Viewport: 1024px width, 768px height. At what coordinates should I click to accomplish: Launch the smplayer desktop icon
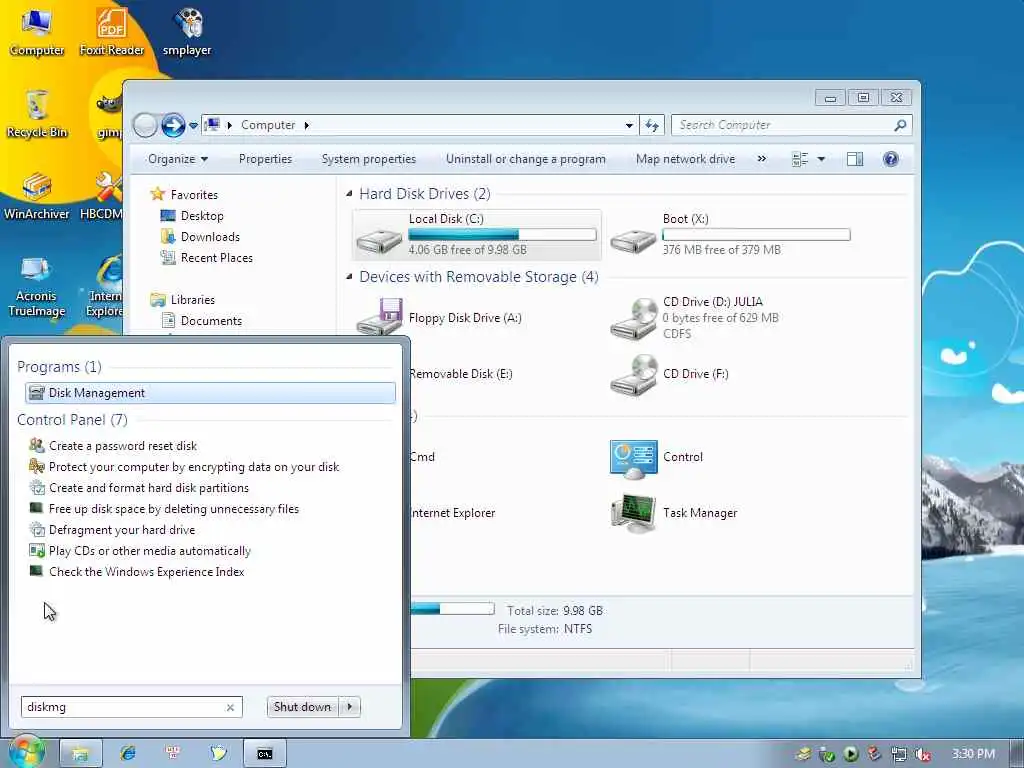(x=187, y=31)
